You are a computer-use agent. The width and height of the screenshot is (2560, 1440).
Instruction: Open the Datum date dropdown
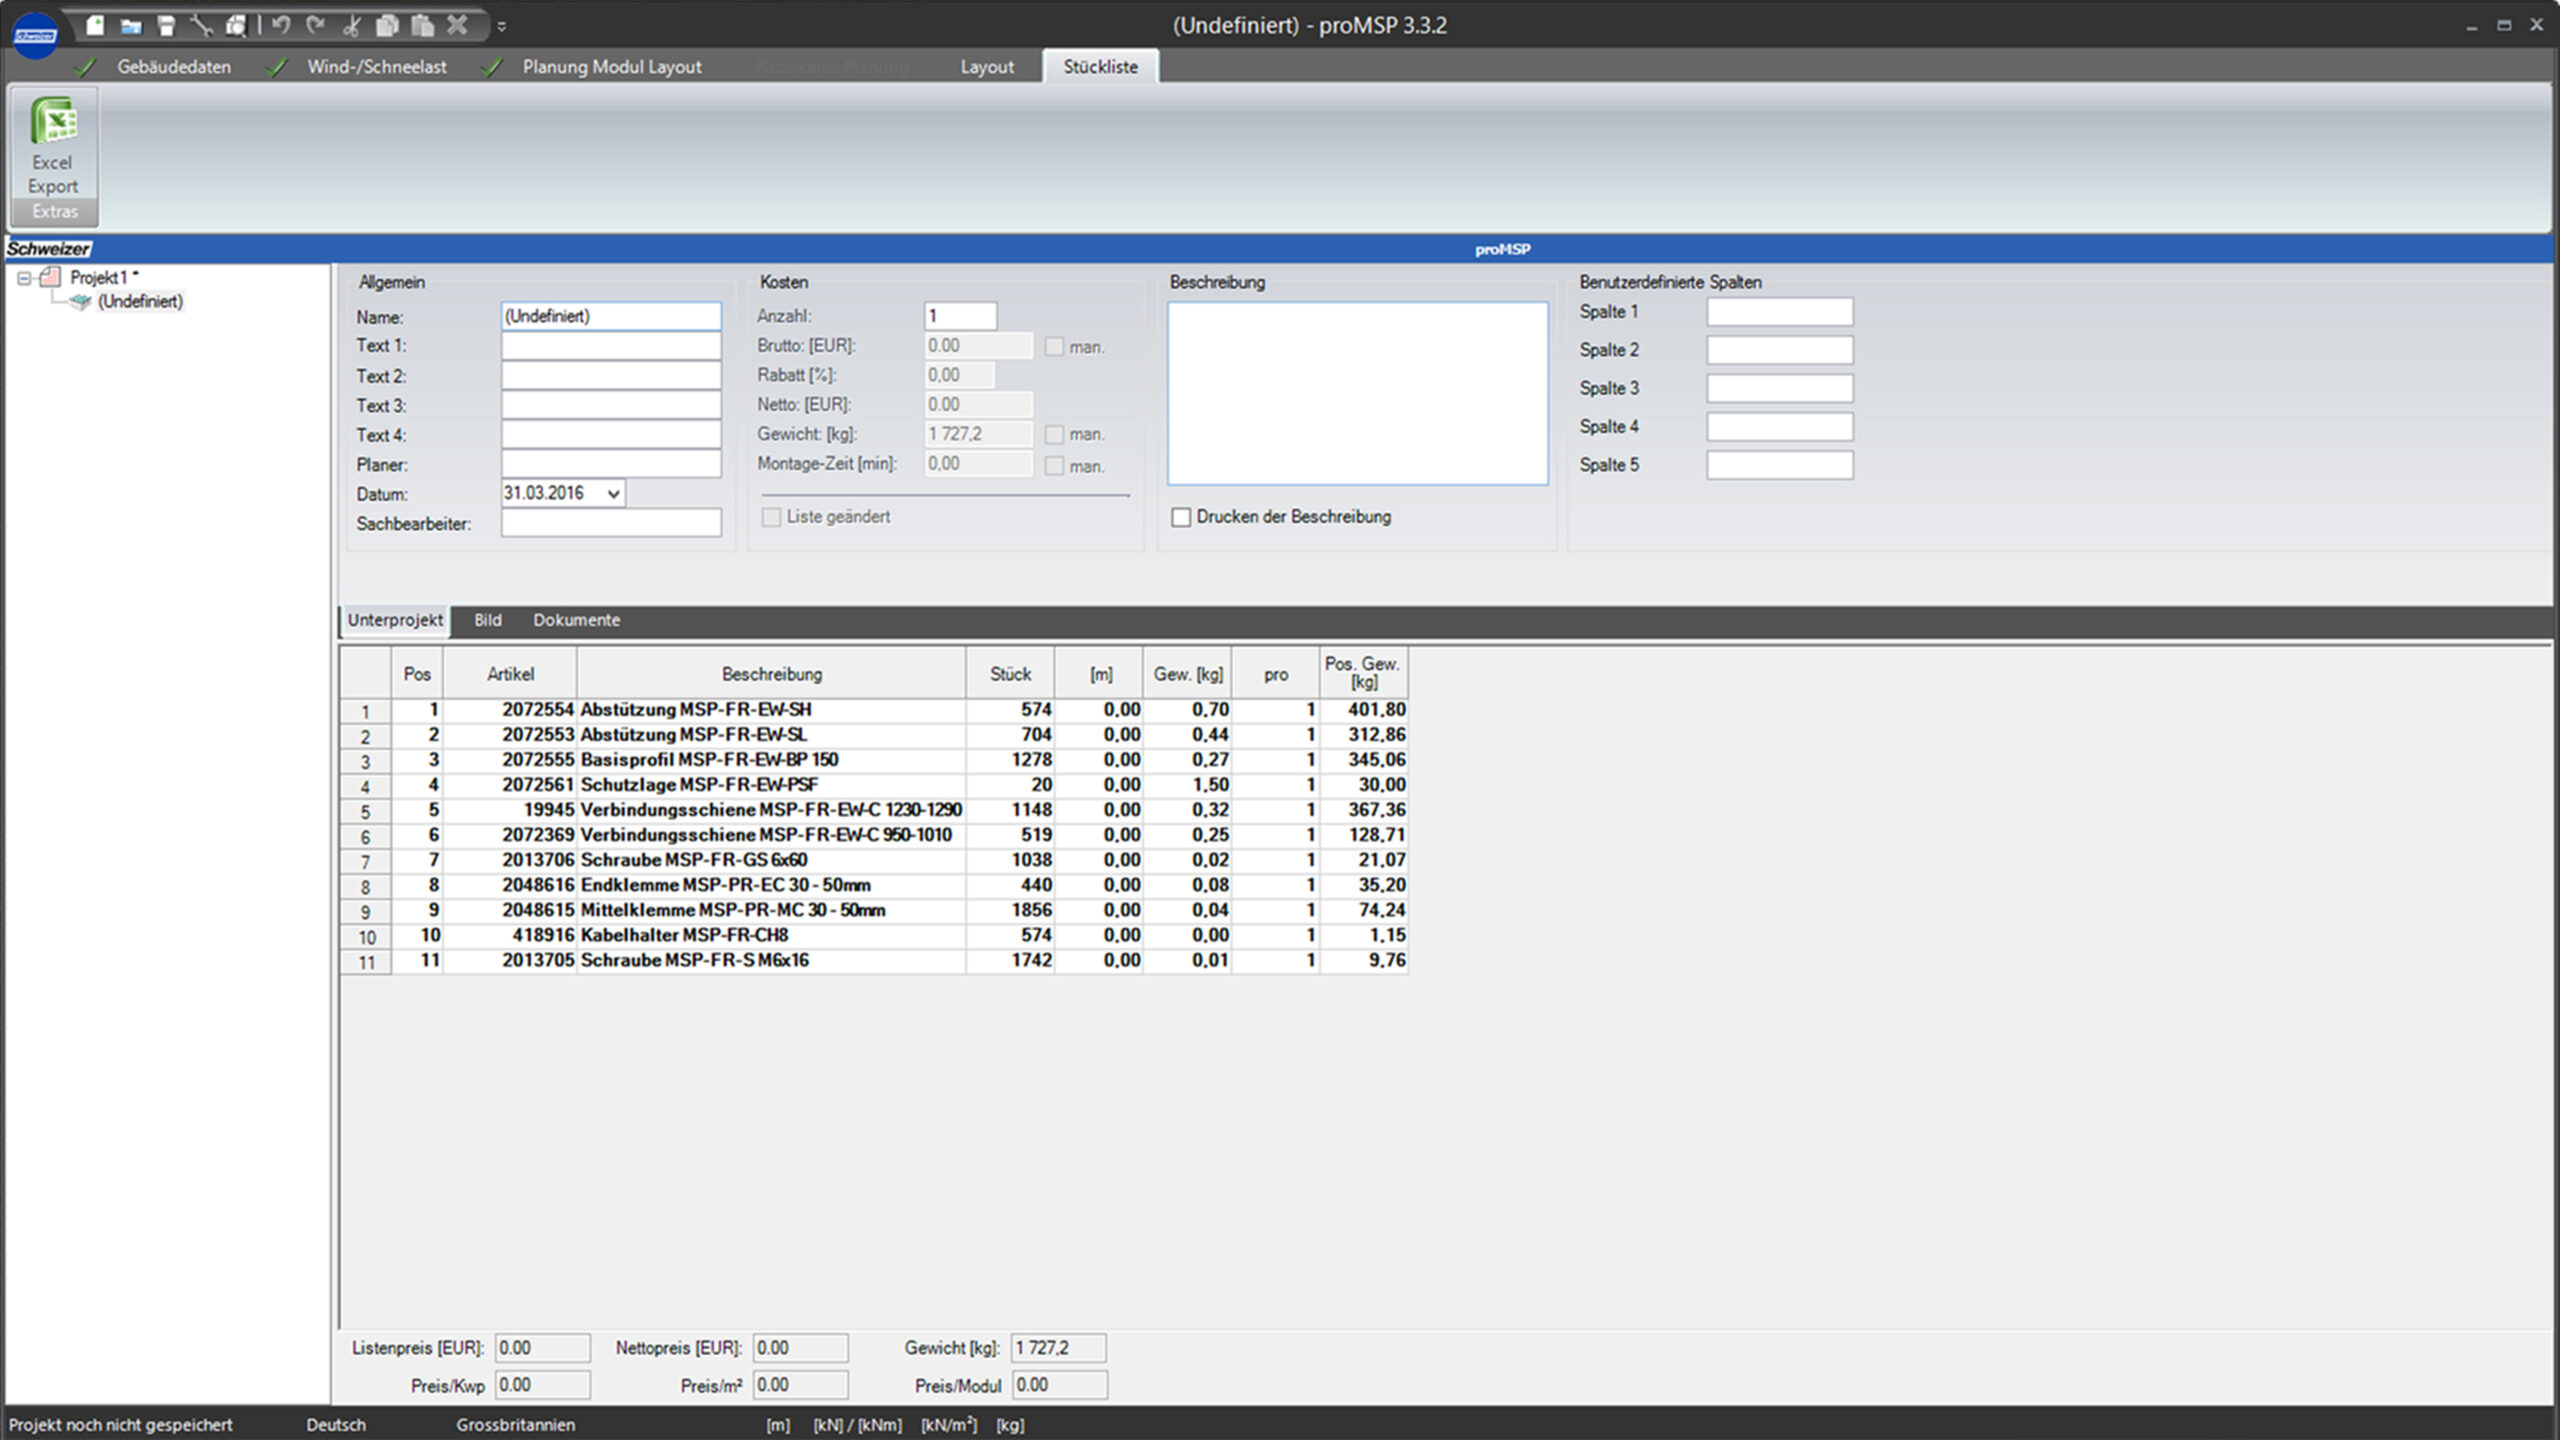tap(613, 493)
